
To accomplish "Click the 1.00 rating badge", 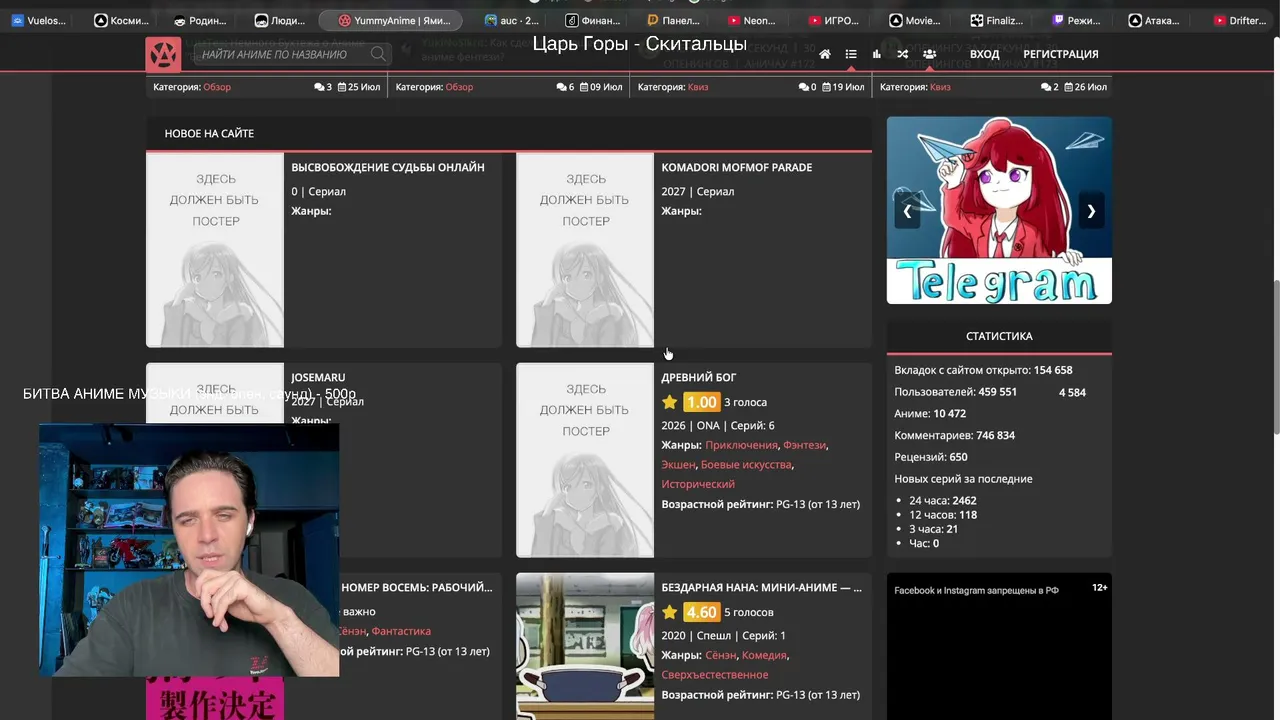I will click(701, 402).
